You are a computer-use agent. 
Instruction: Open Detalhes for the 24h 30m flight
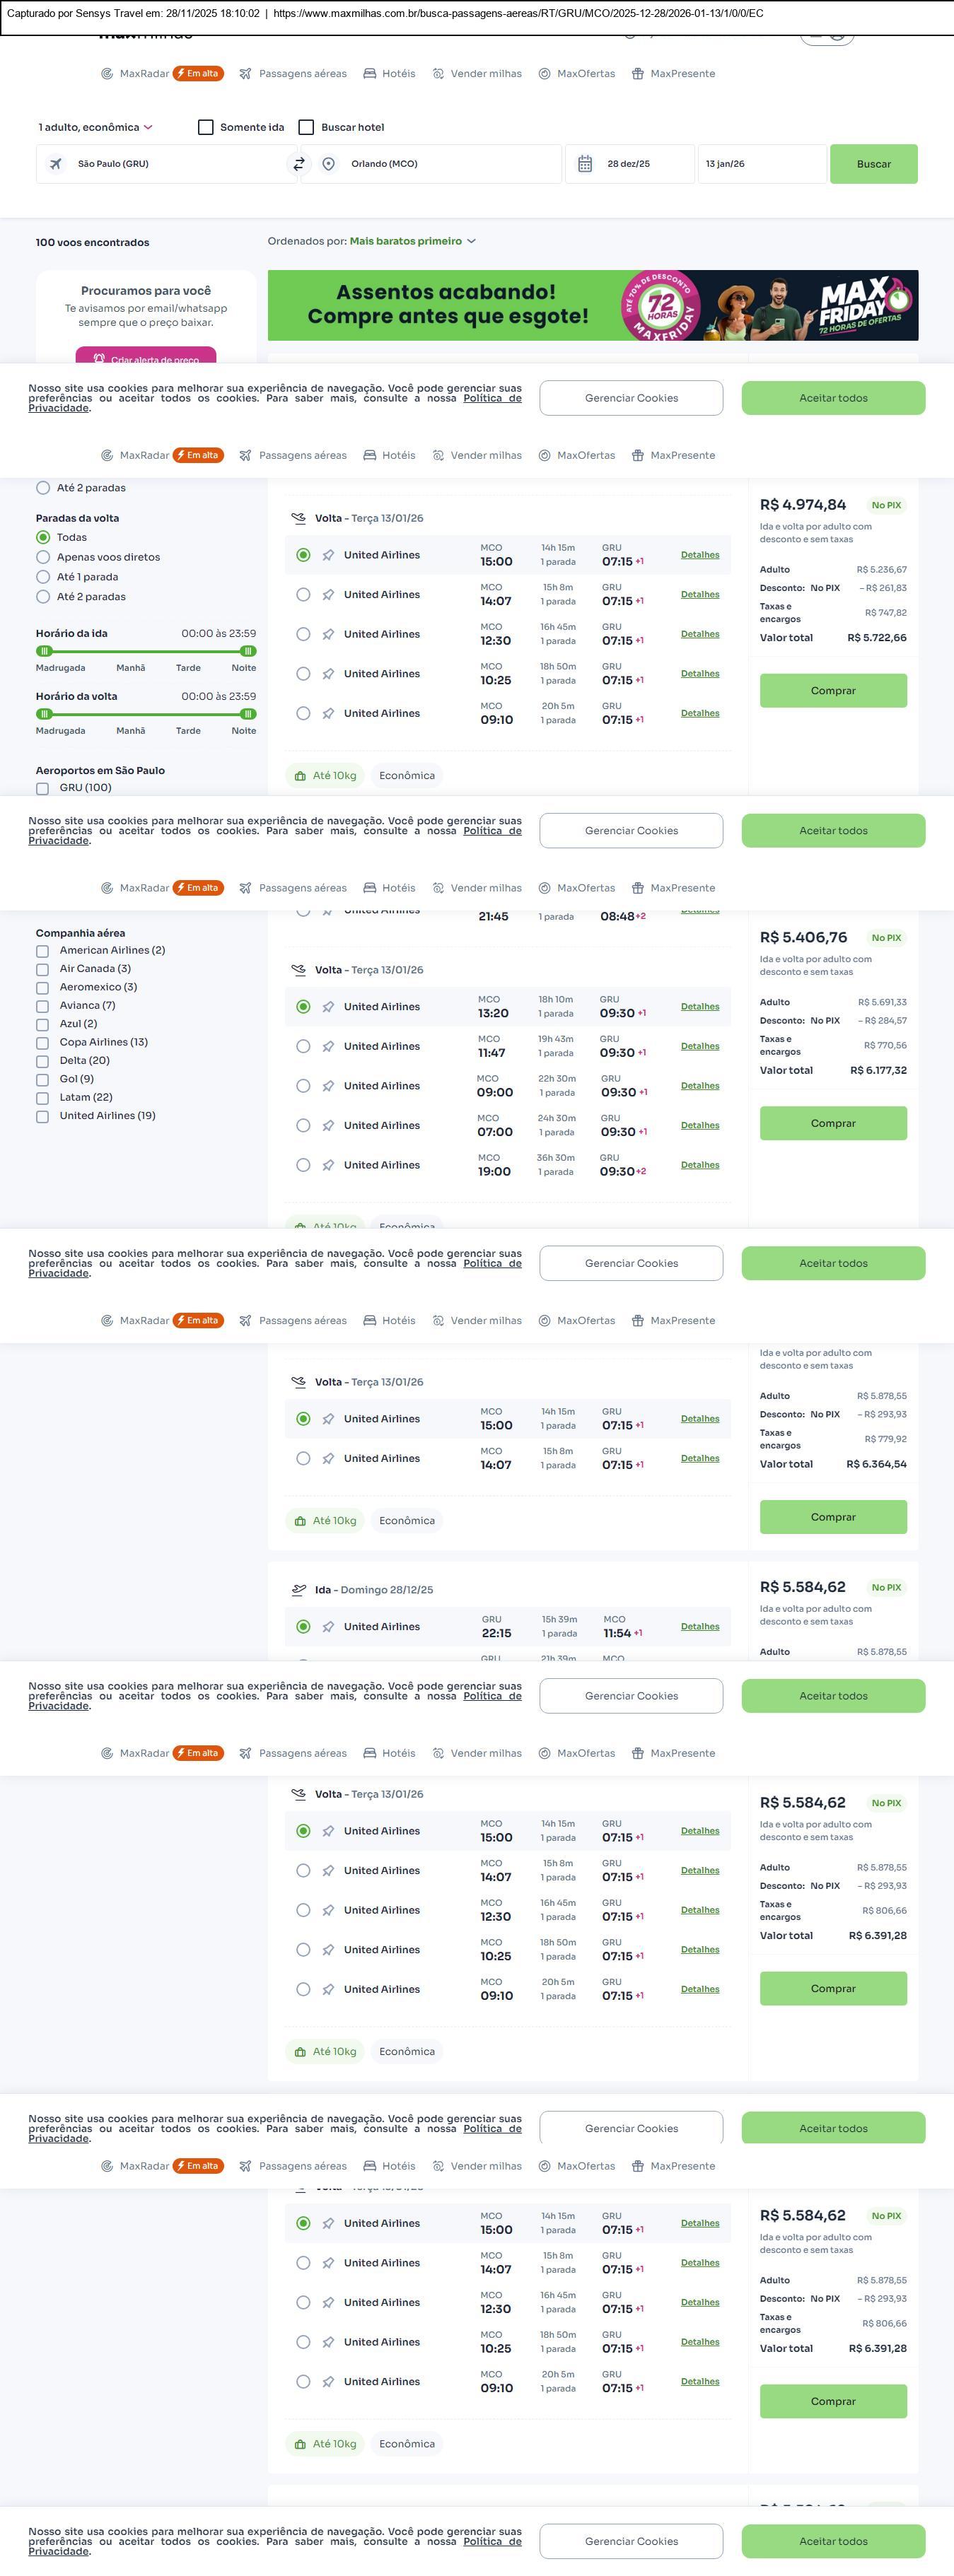pyautogui.click(x=699, y=1126)
